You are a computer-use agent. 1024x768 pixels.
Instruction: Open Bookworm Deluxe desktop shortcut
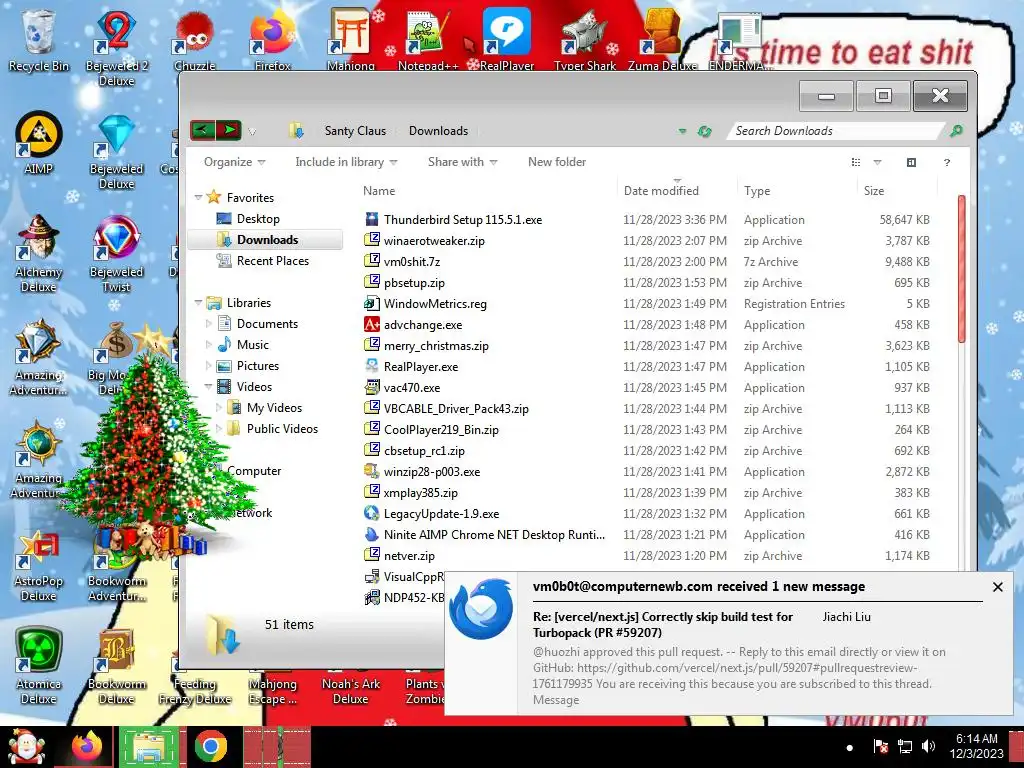point(116,666)
